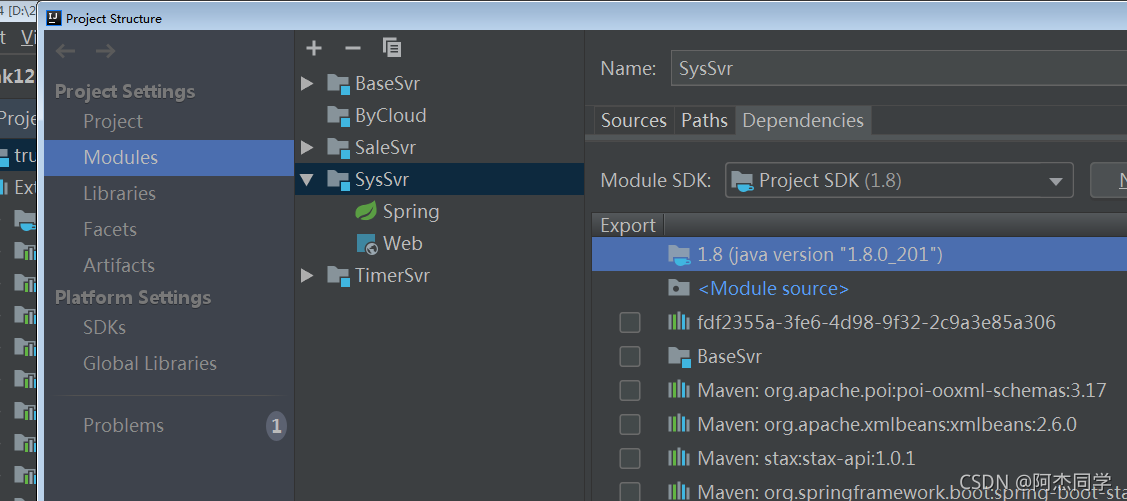Click BaseSvr dependency module icon
Image resolution: width=1127 pixels, height=501 pixels.
(678, 356)
